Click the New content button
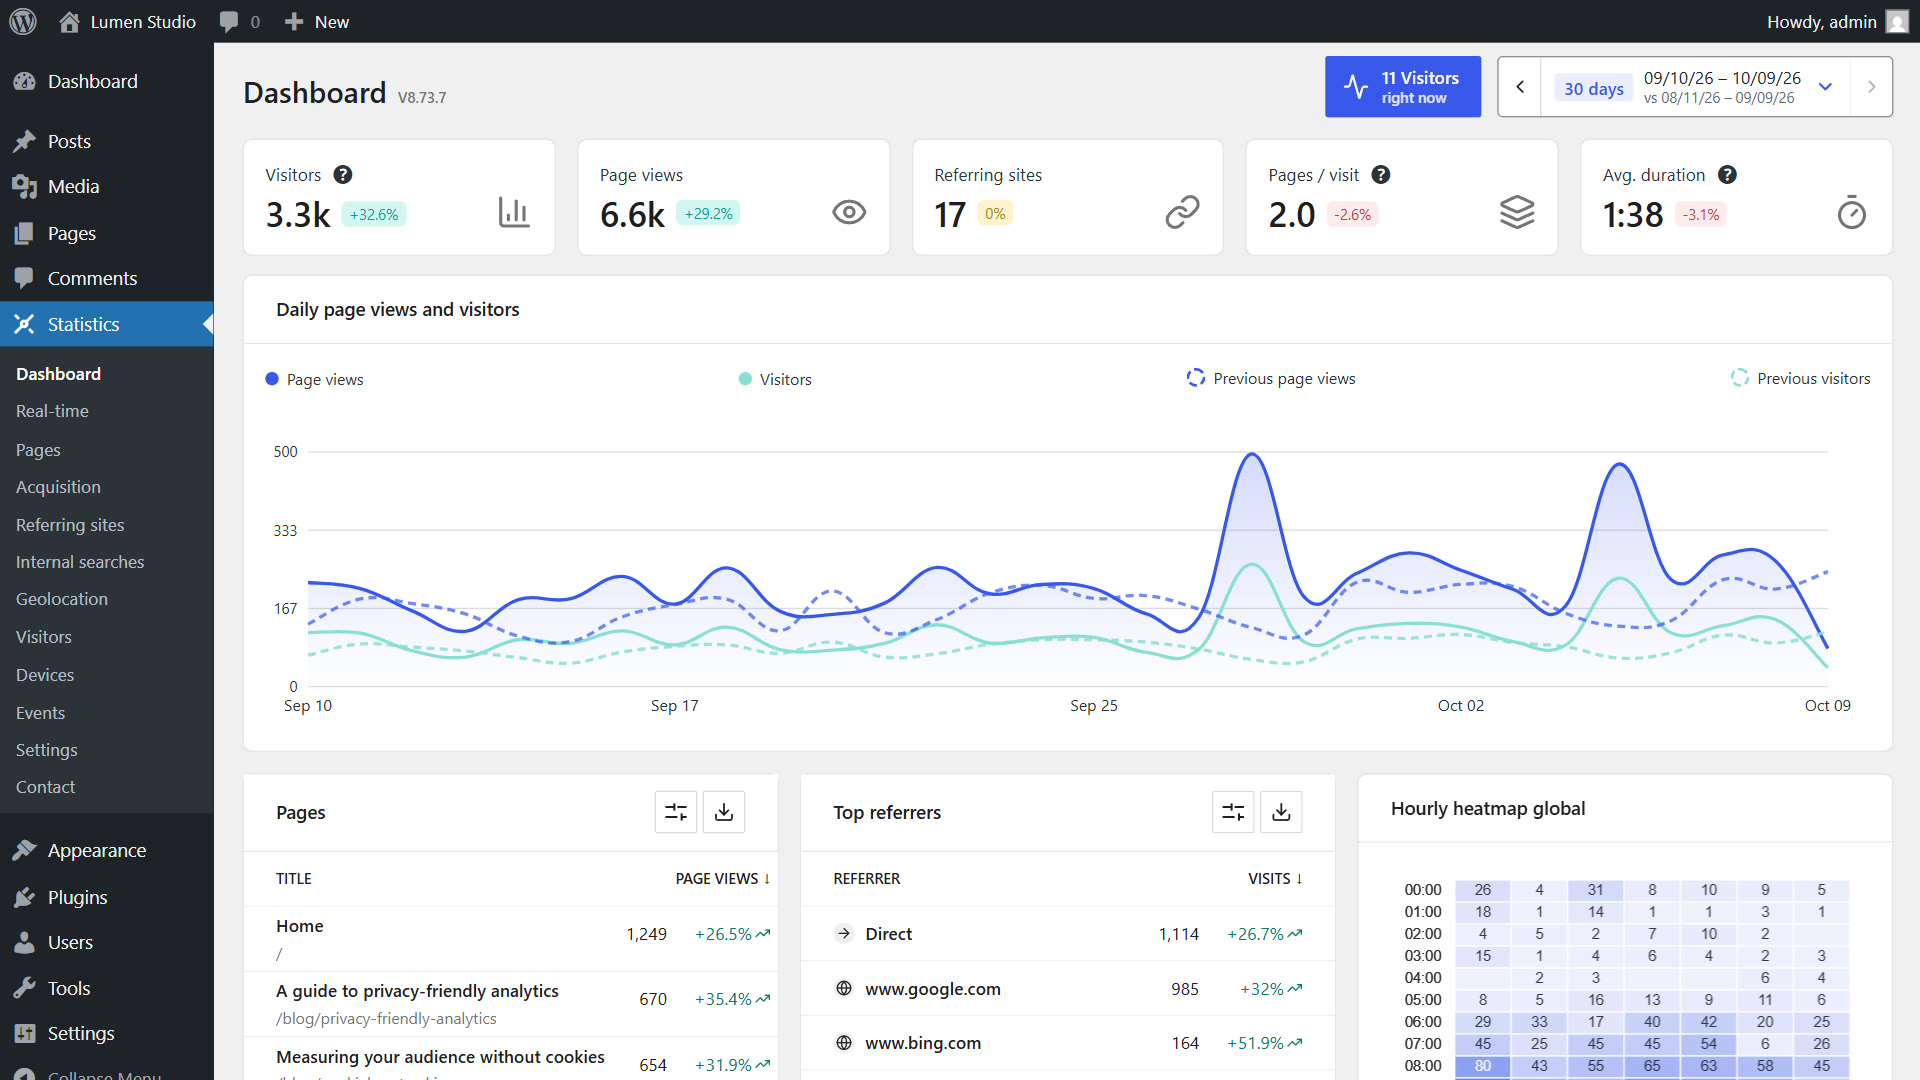Screen dimensions: 1920x1080 [316, 21]
